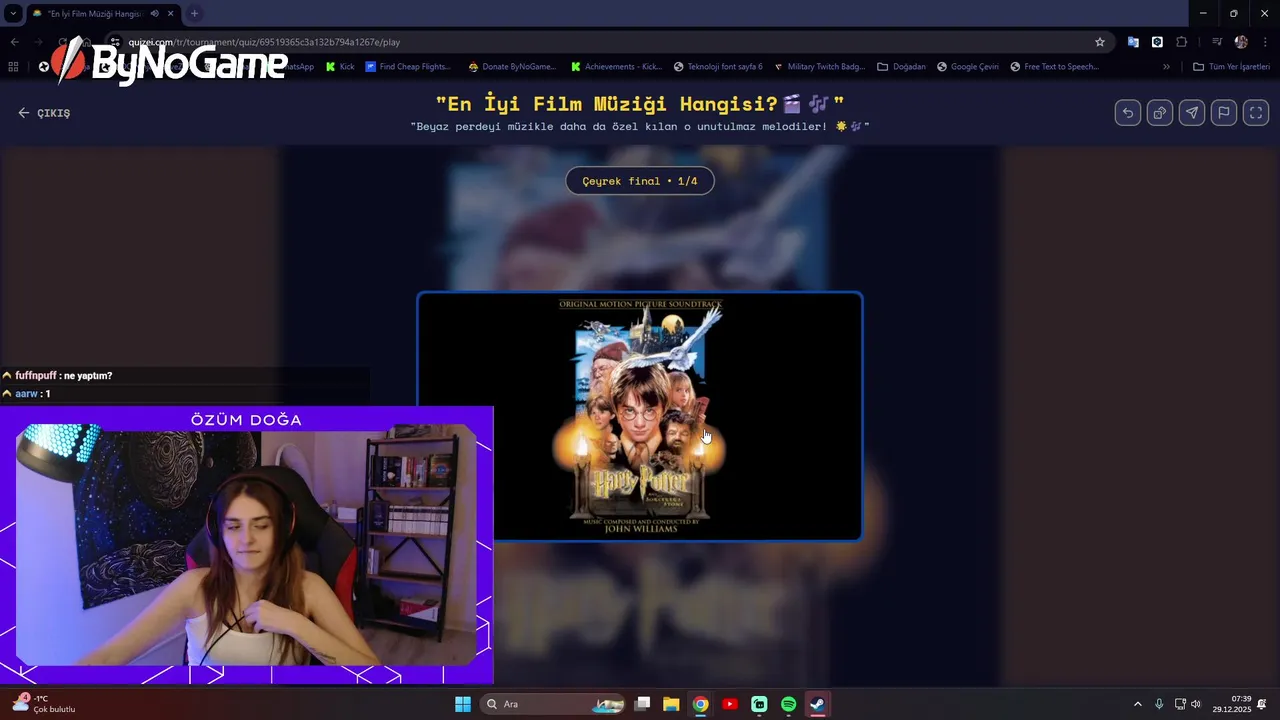Open the 'Google Çeviri' bookmark
This screenshot has width=1280, height=720.
point(968,67)
